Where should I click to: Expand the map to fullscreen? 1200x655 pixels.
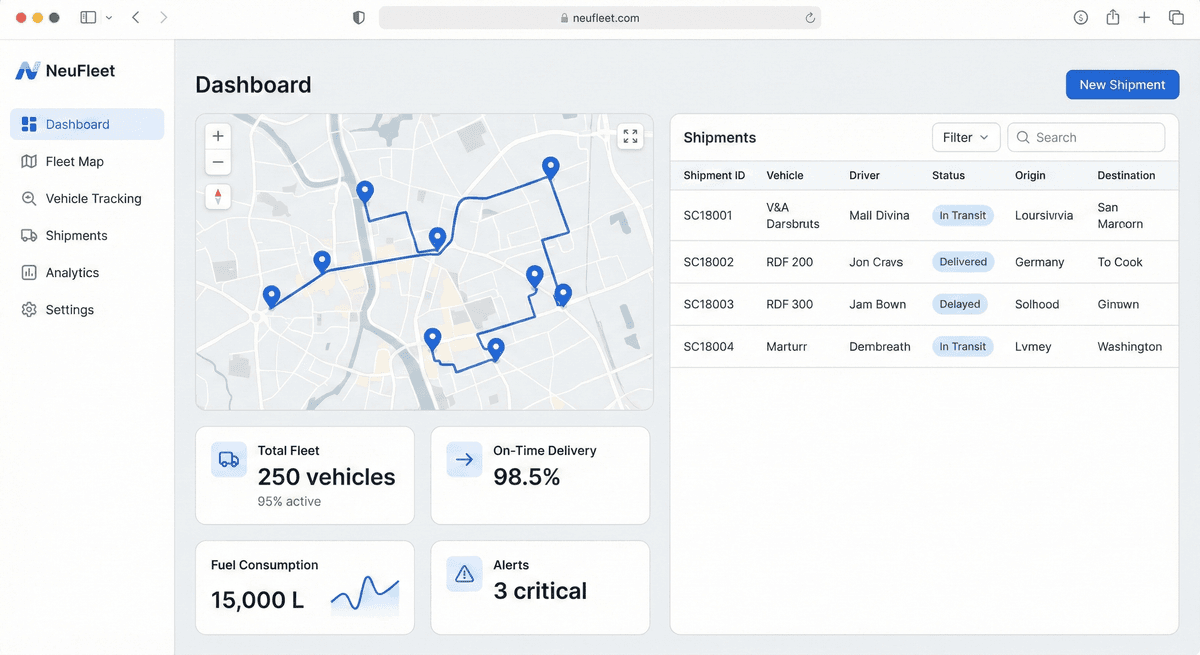point(630,135)
